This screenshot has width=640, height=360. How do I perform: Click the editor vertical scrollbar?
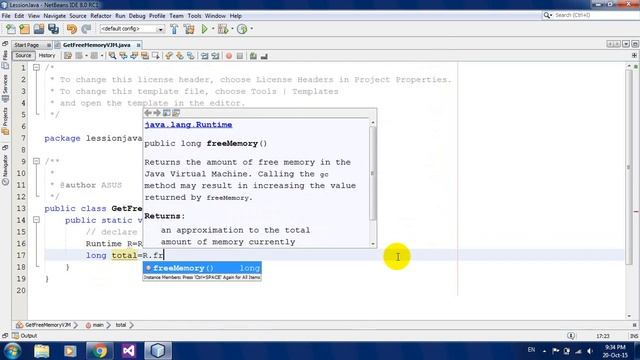pos(629,168)
